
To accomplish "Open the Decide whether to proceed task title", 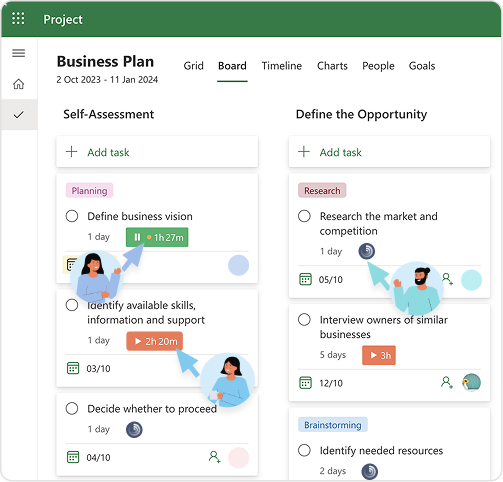I will [x=152, y=408].
